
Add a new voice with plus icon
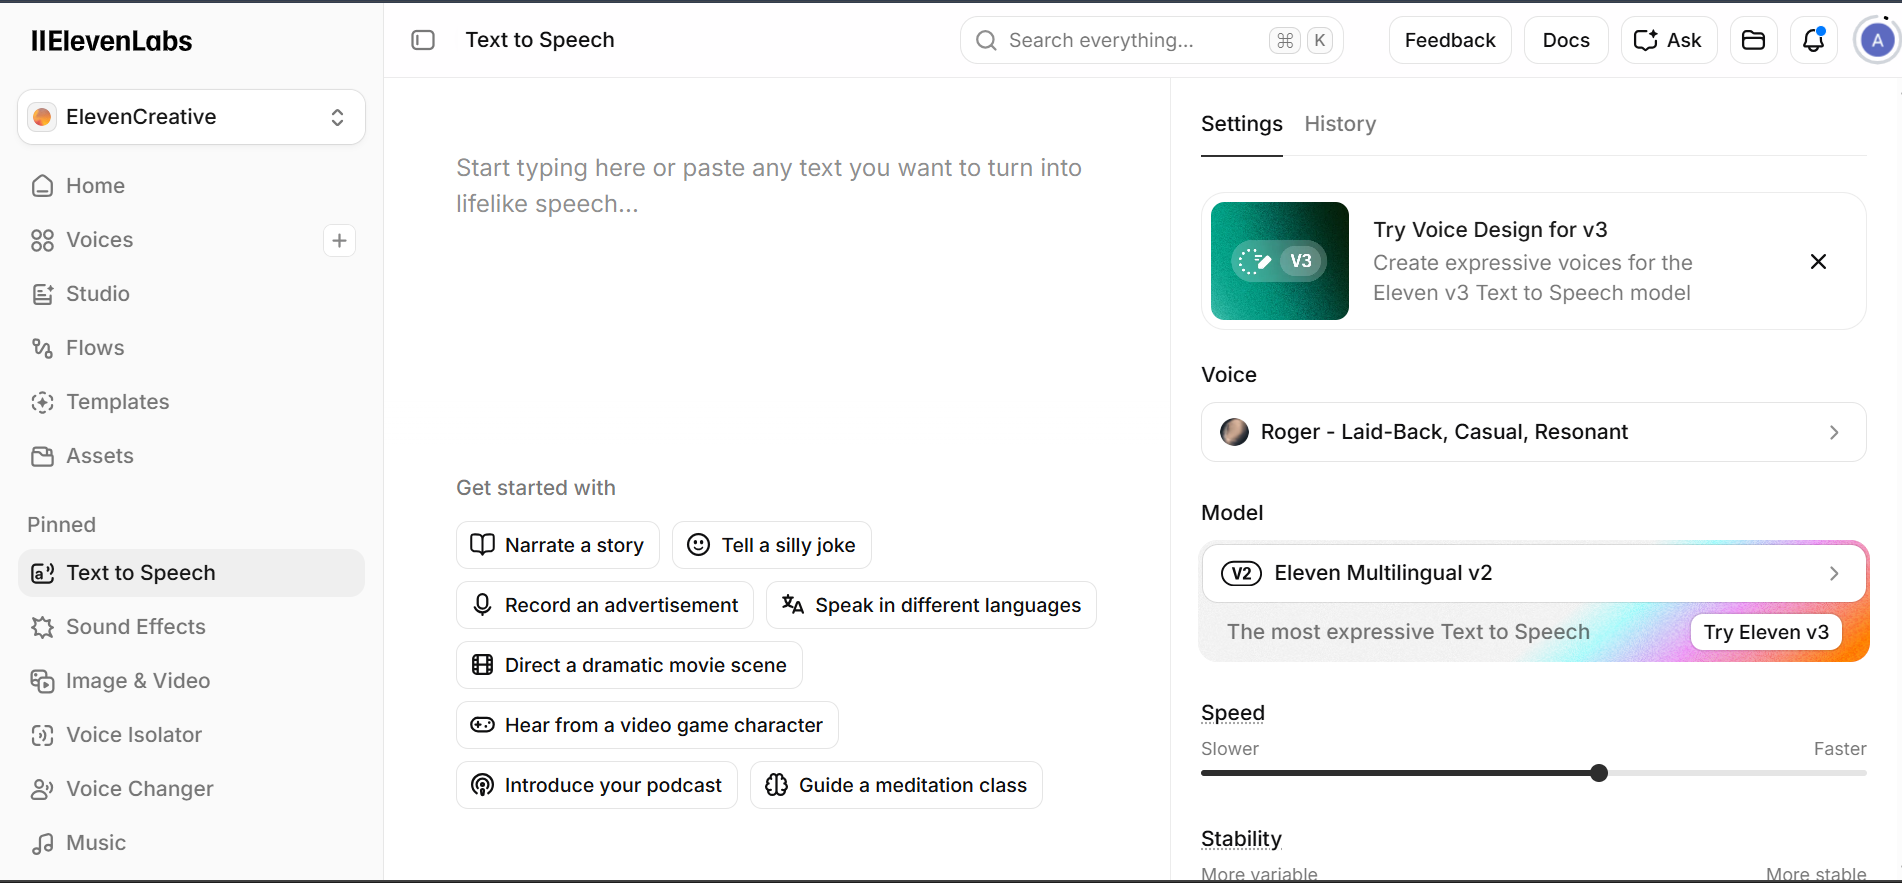tap(339, 240)
